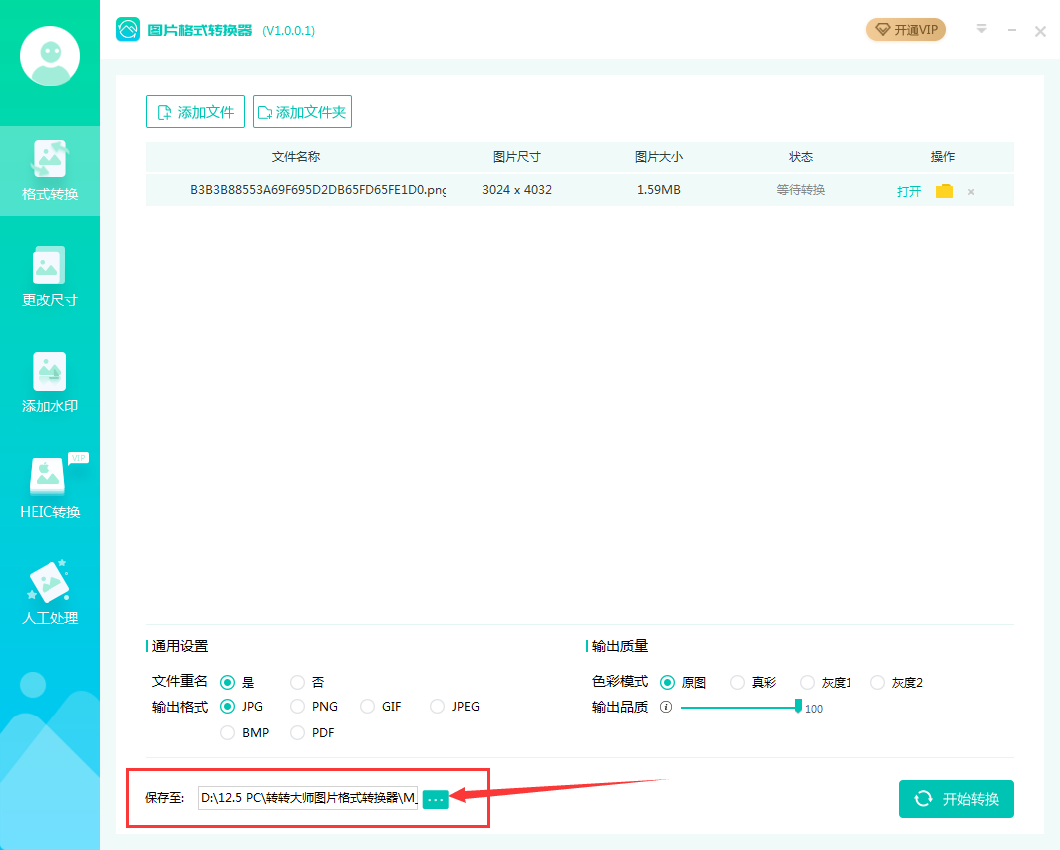Expand the title bar arrow menu
The height and width of the screenshot is (850, 1060).
coord(981,30)
